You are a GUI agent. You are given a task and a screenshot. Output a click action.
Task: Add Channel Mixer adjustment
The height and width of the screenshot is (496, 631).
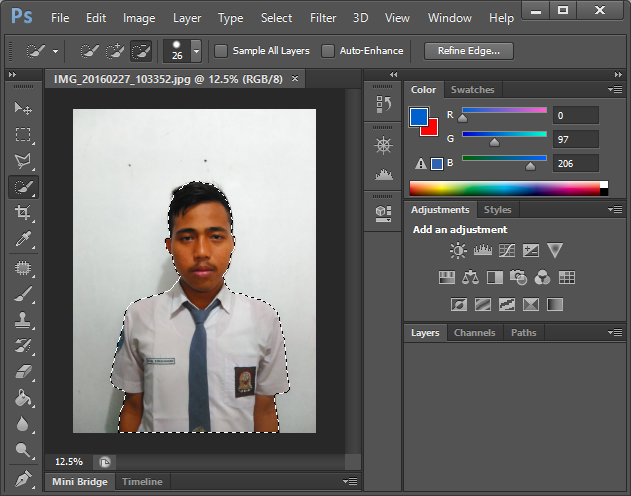point(542,278)
